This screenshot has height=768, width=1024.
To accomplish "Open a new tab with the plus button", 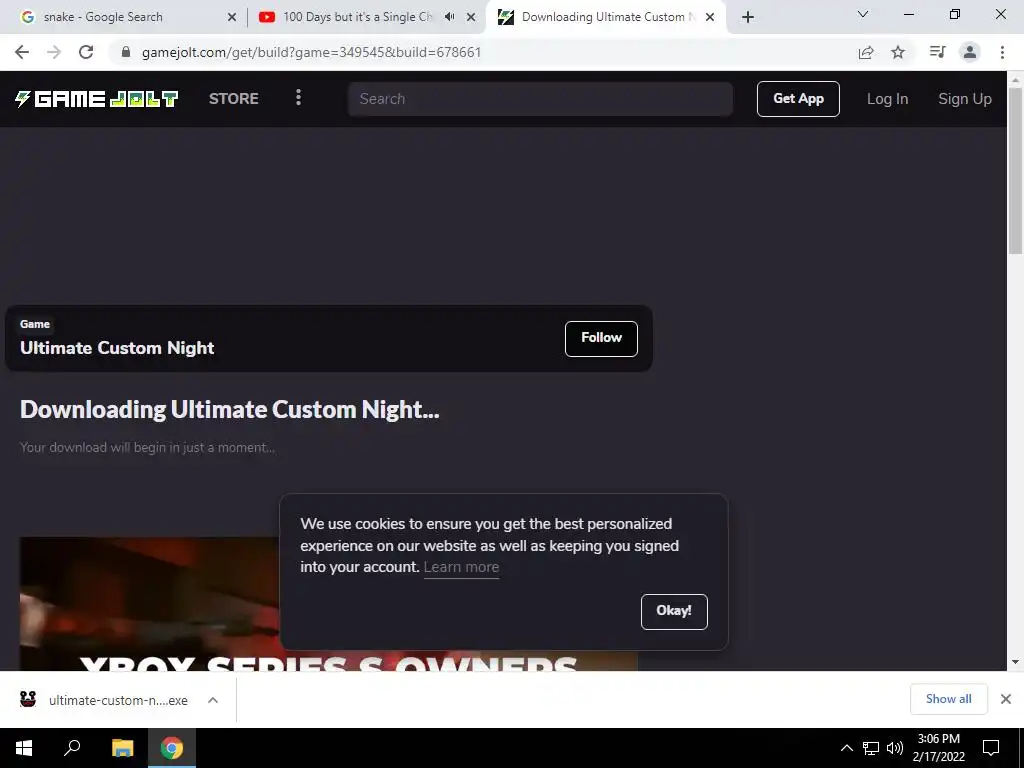I will [748, 17].
